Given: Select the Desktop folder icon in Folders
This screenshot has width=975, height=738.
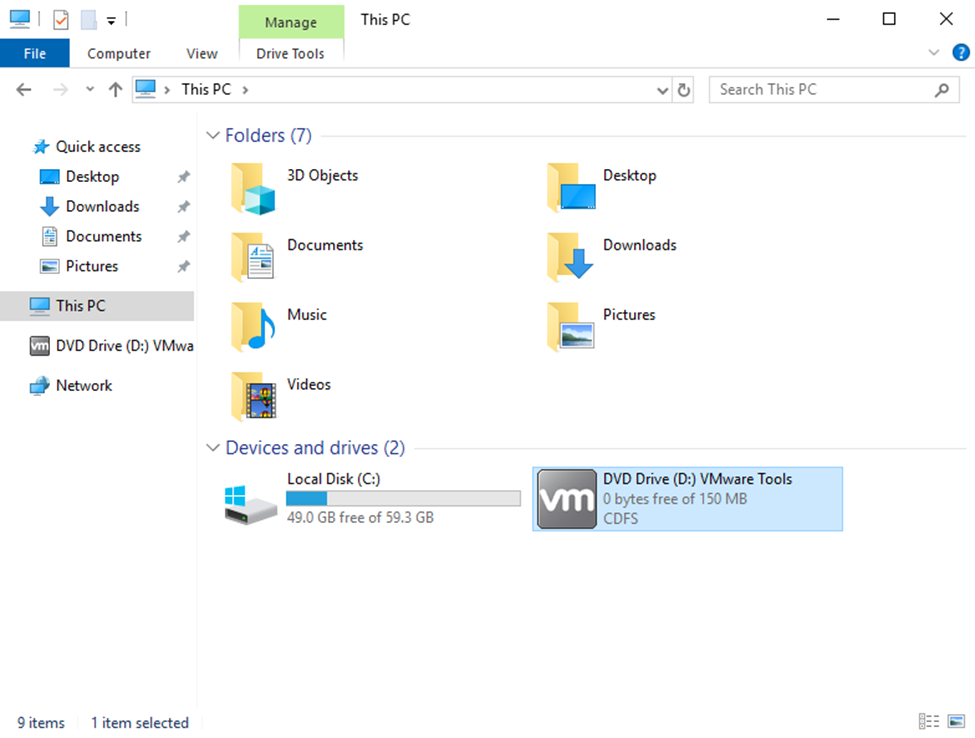Looking at the screenshot, I should pyautogui.click(x=571, y=187).
